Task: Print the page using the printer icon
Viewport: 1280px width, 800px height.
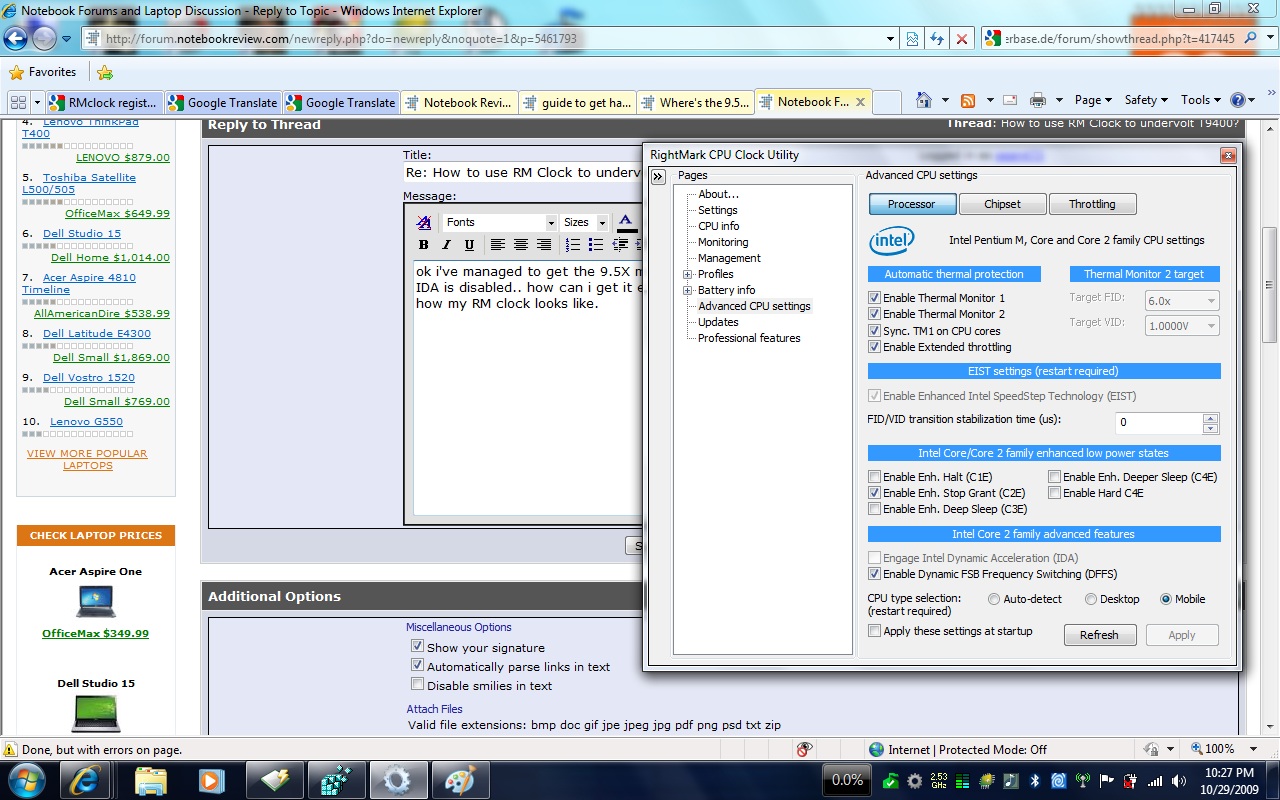Action: click(x=1038, y=100)
